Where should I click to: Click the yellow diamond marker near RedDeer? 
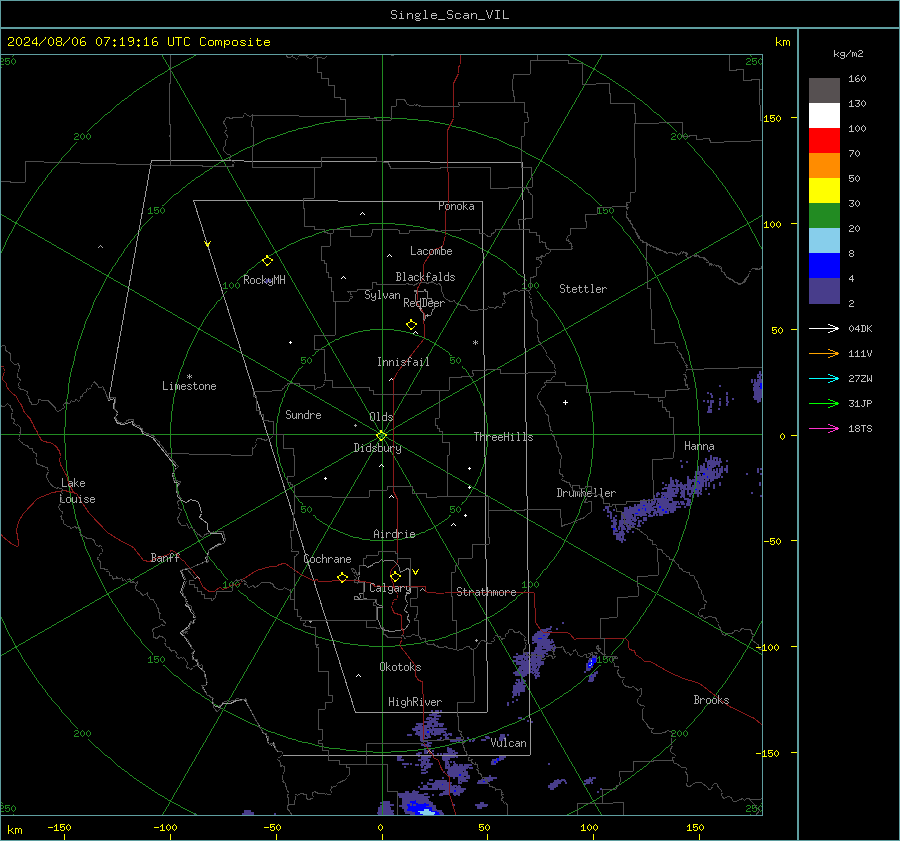click(412, 325)
